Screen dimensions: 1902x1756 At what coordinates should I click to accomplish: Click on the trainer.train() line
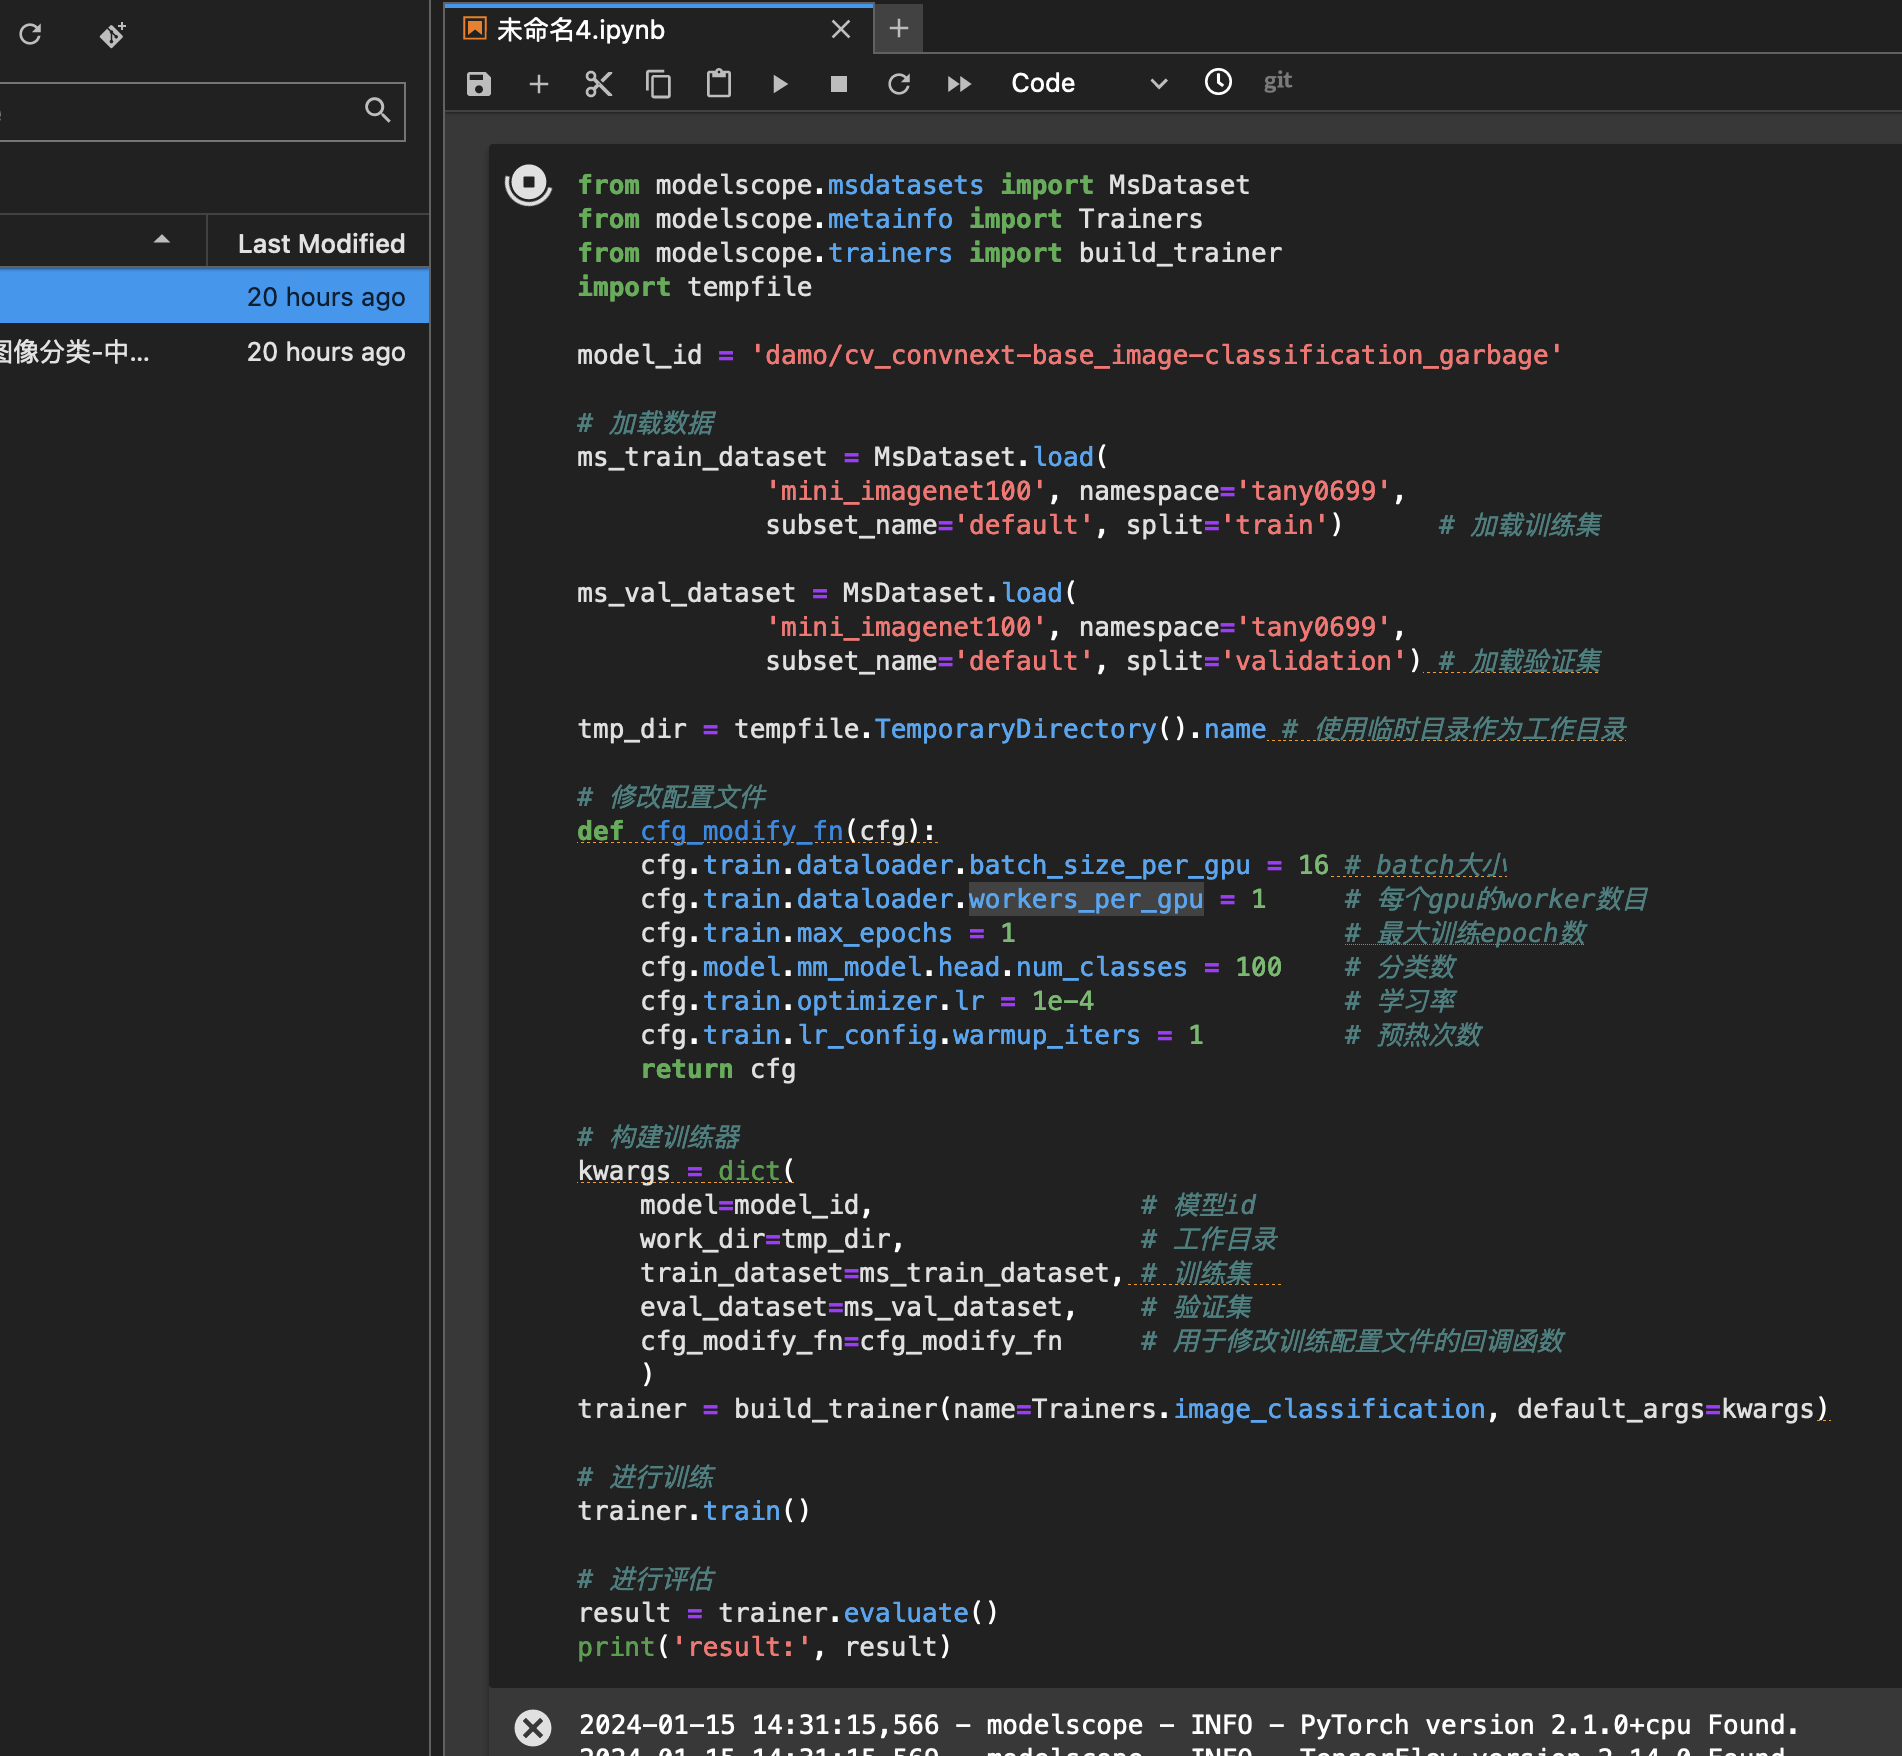tap(693, 1511)
